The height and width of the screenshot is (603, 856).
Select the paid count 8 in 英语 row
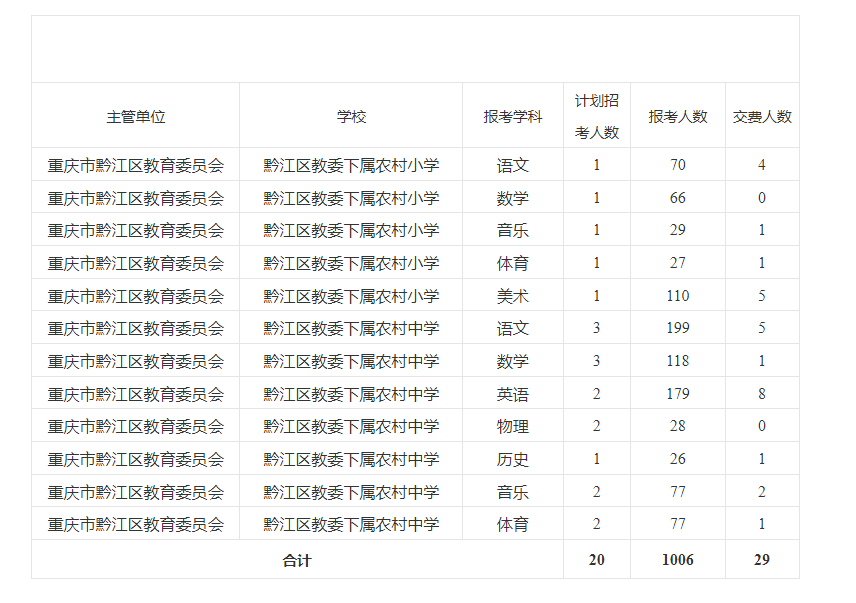(x=761, y=394)
